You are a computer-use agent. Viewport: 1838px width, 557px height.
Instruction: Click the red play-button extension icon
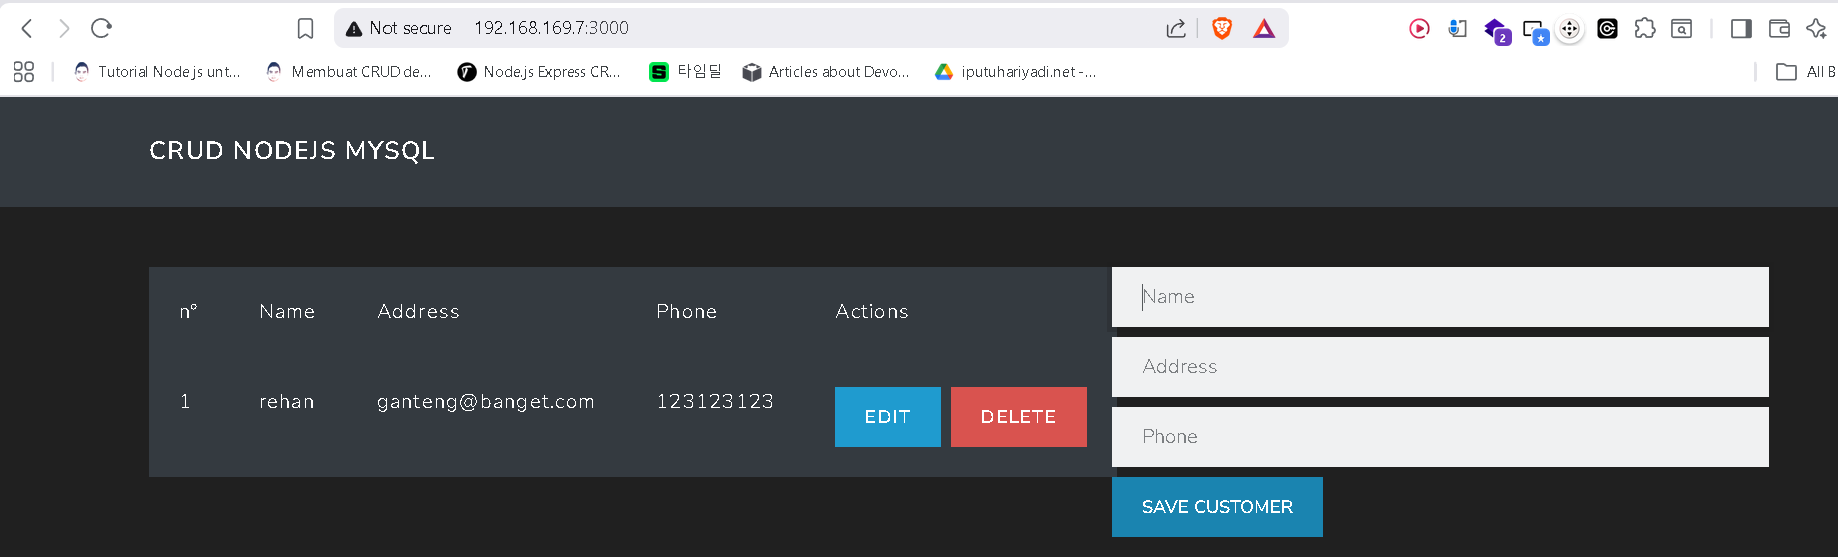click(1419, 29)
